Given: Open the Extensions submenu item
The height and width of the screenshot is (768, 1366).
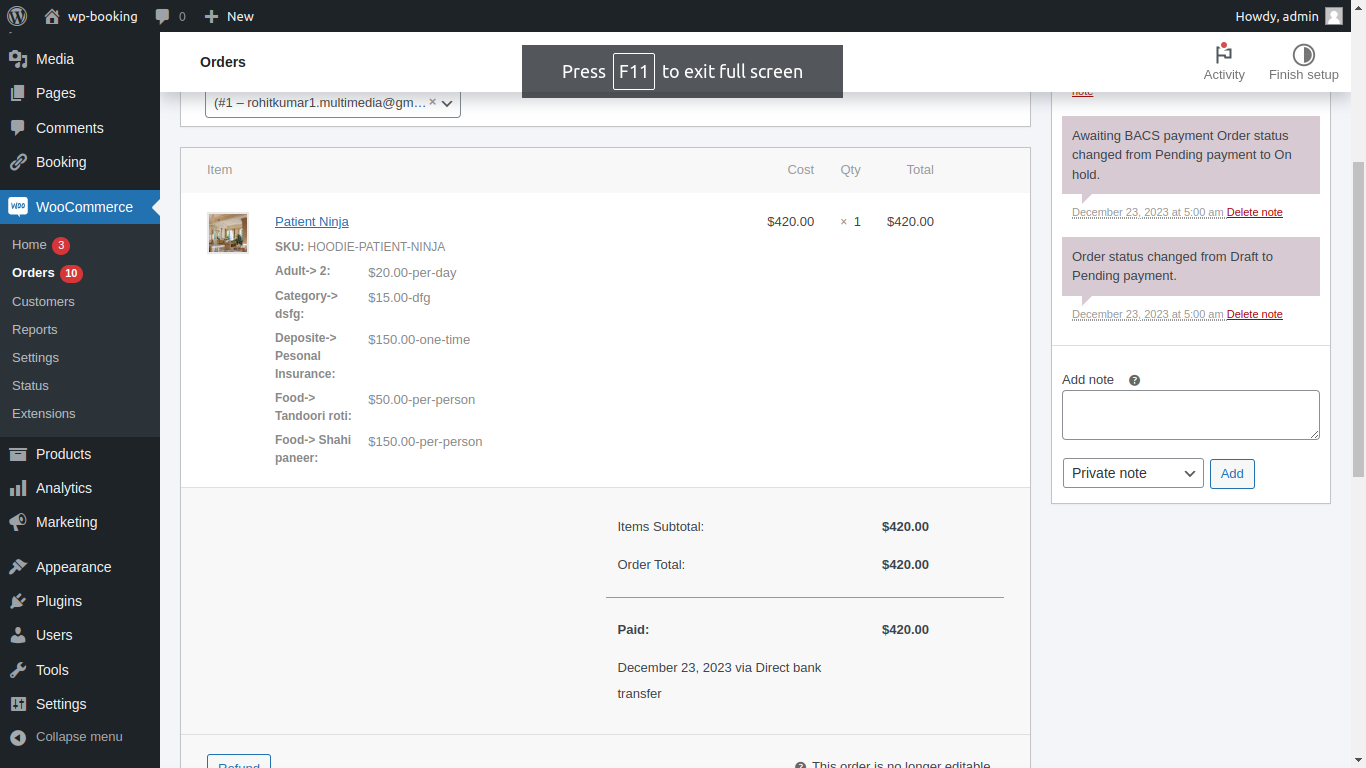Looking at the screenshot, I should tap(43, 413).
